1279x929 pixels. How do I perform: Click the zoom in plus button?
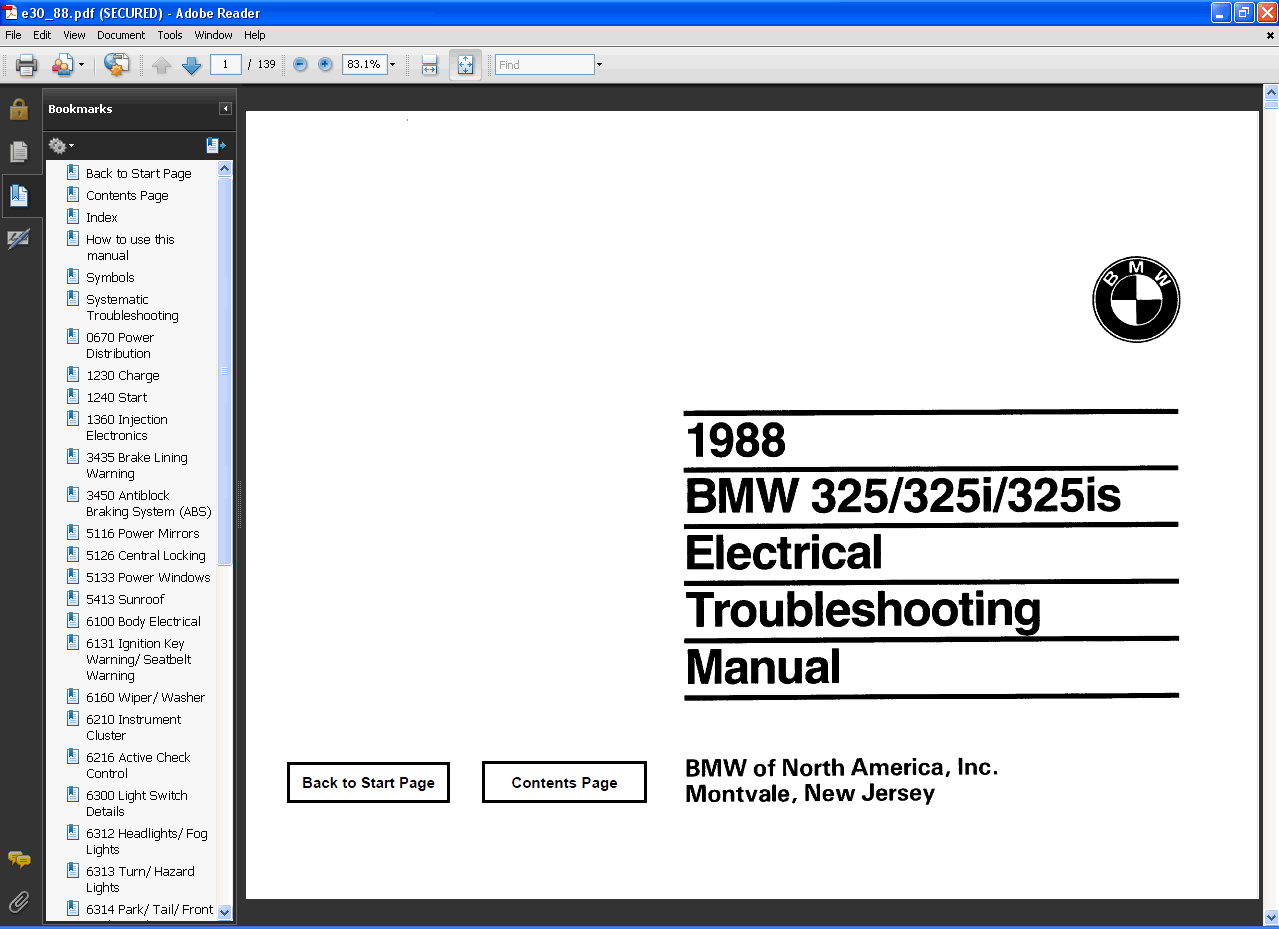pyautogui.click(x=325, y=65)
